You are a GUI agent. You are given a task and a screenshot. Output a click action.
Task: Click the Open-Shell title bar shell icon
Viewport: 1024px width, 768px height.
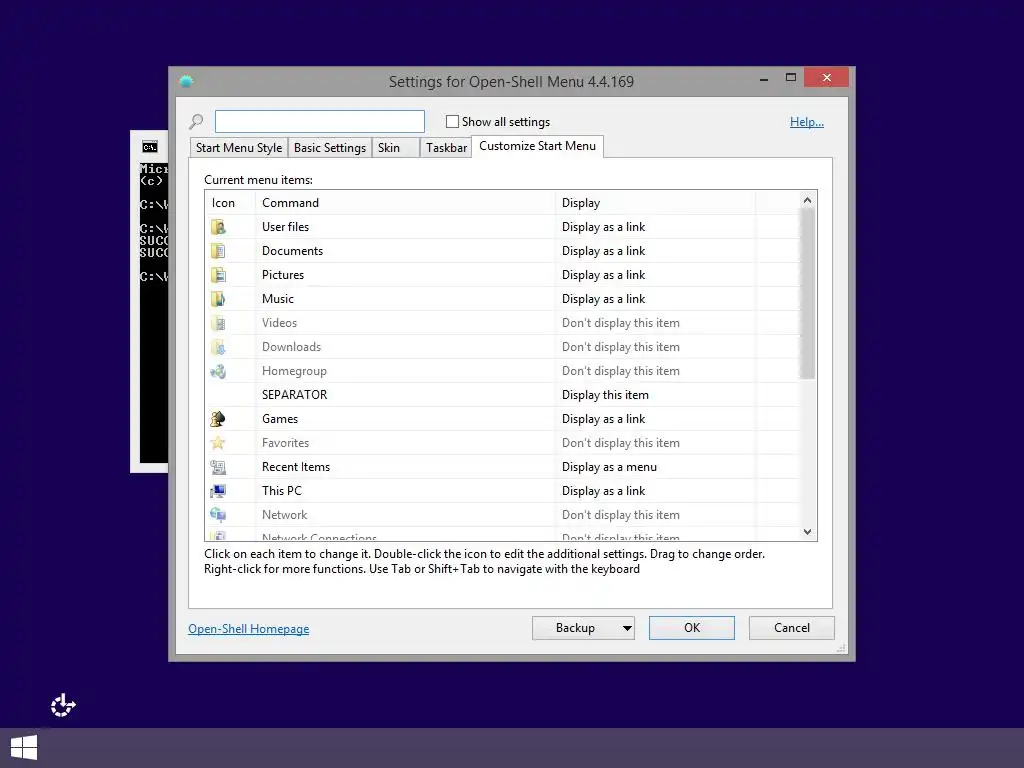pos(186,81)
